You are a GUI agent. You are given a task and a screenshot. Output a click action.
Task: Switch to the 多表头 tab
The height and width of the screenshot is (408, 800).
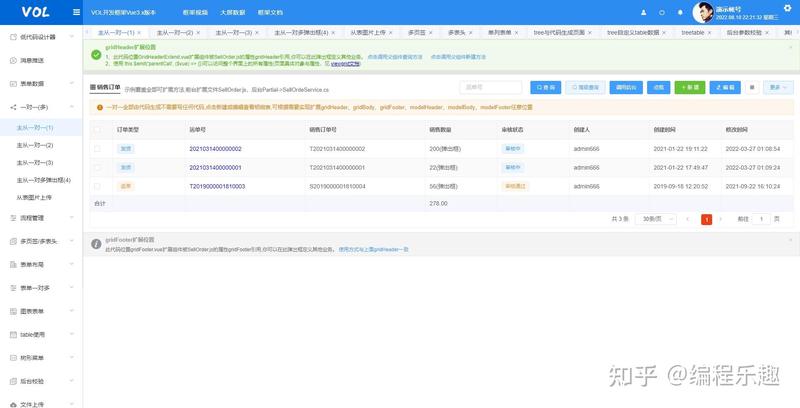coord(456,33)
